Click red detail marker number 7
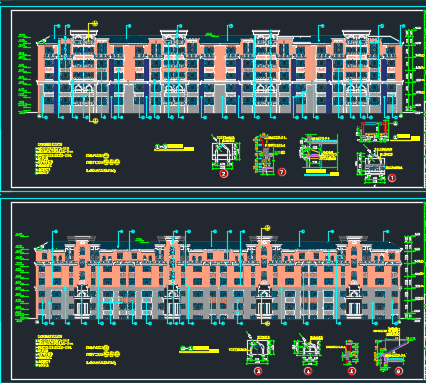The image size is (426, 383). coord(282,172)
